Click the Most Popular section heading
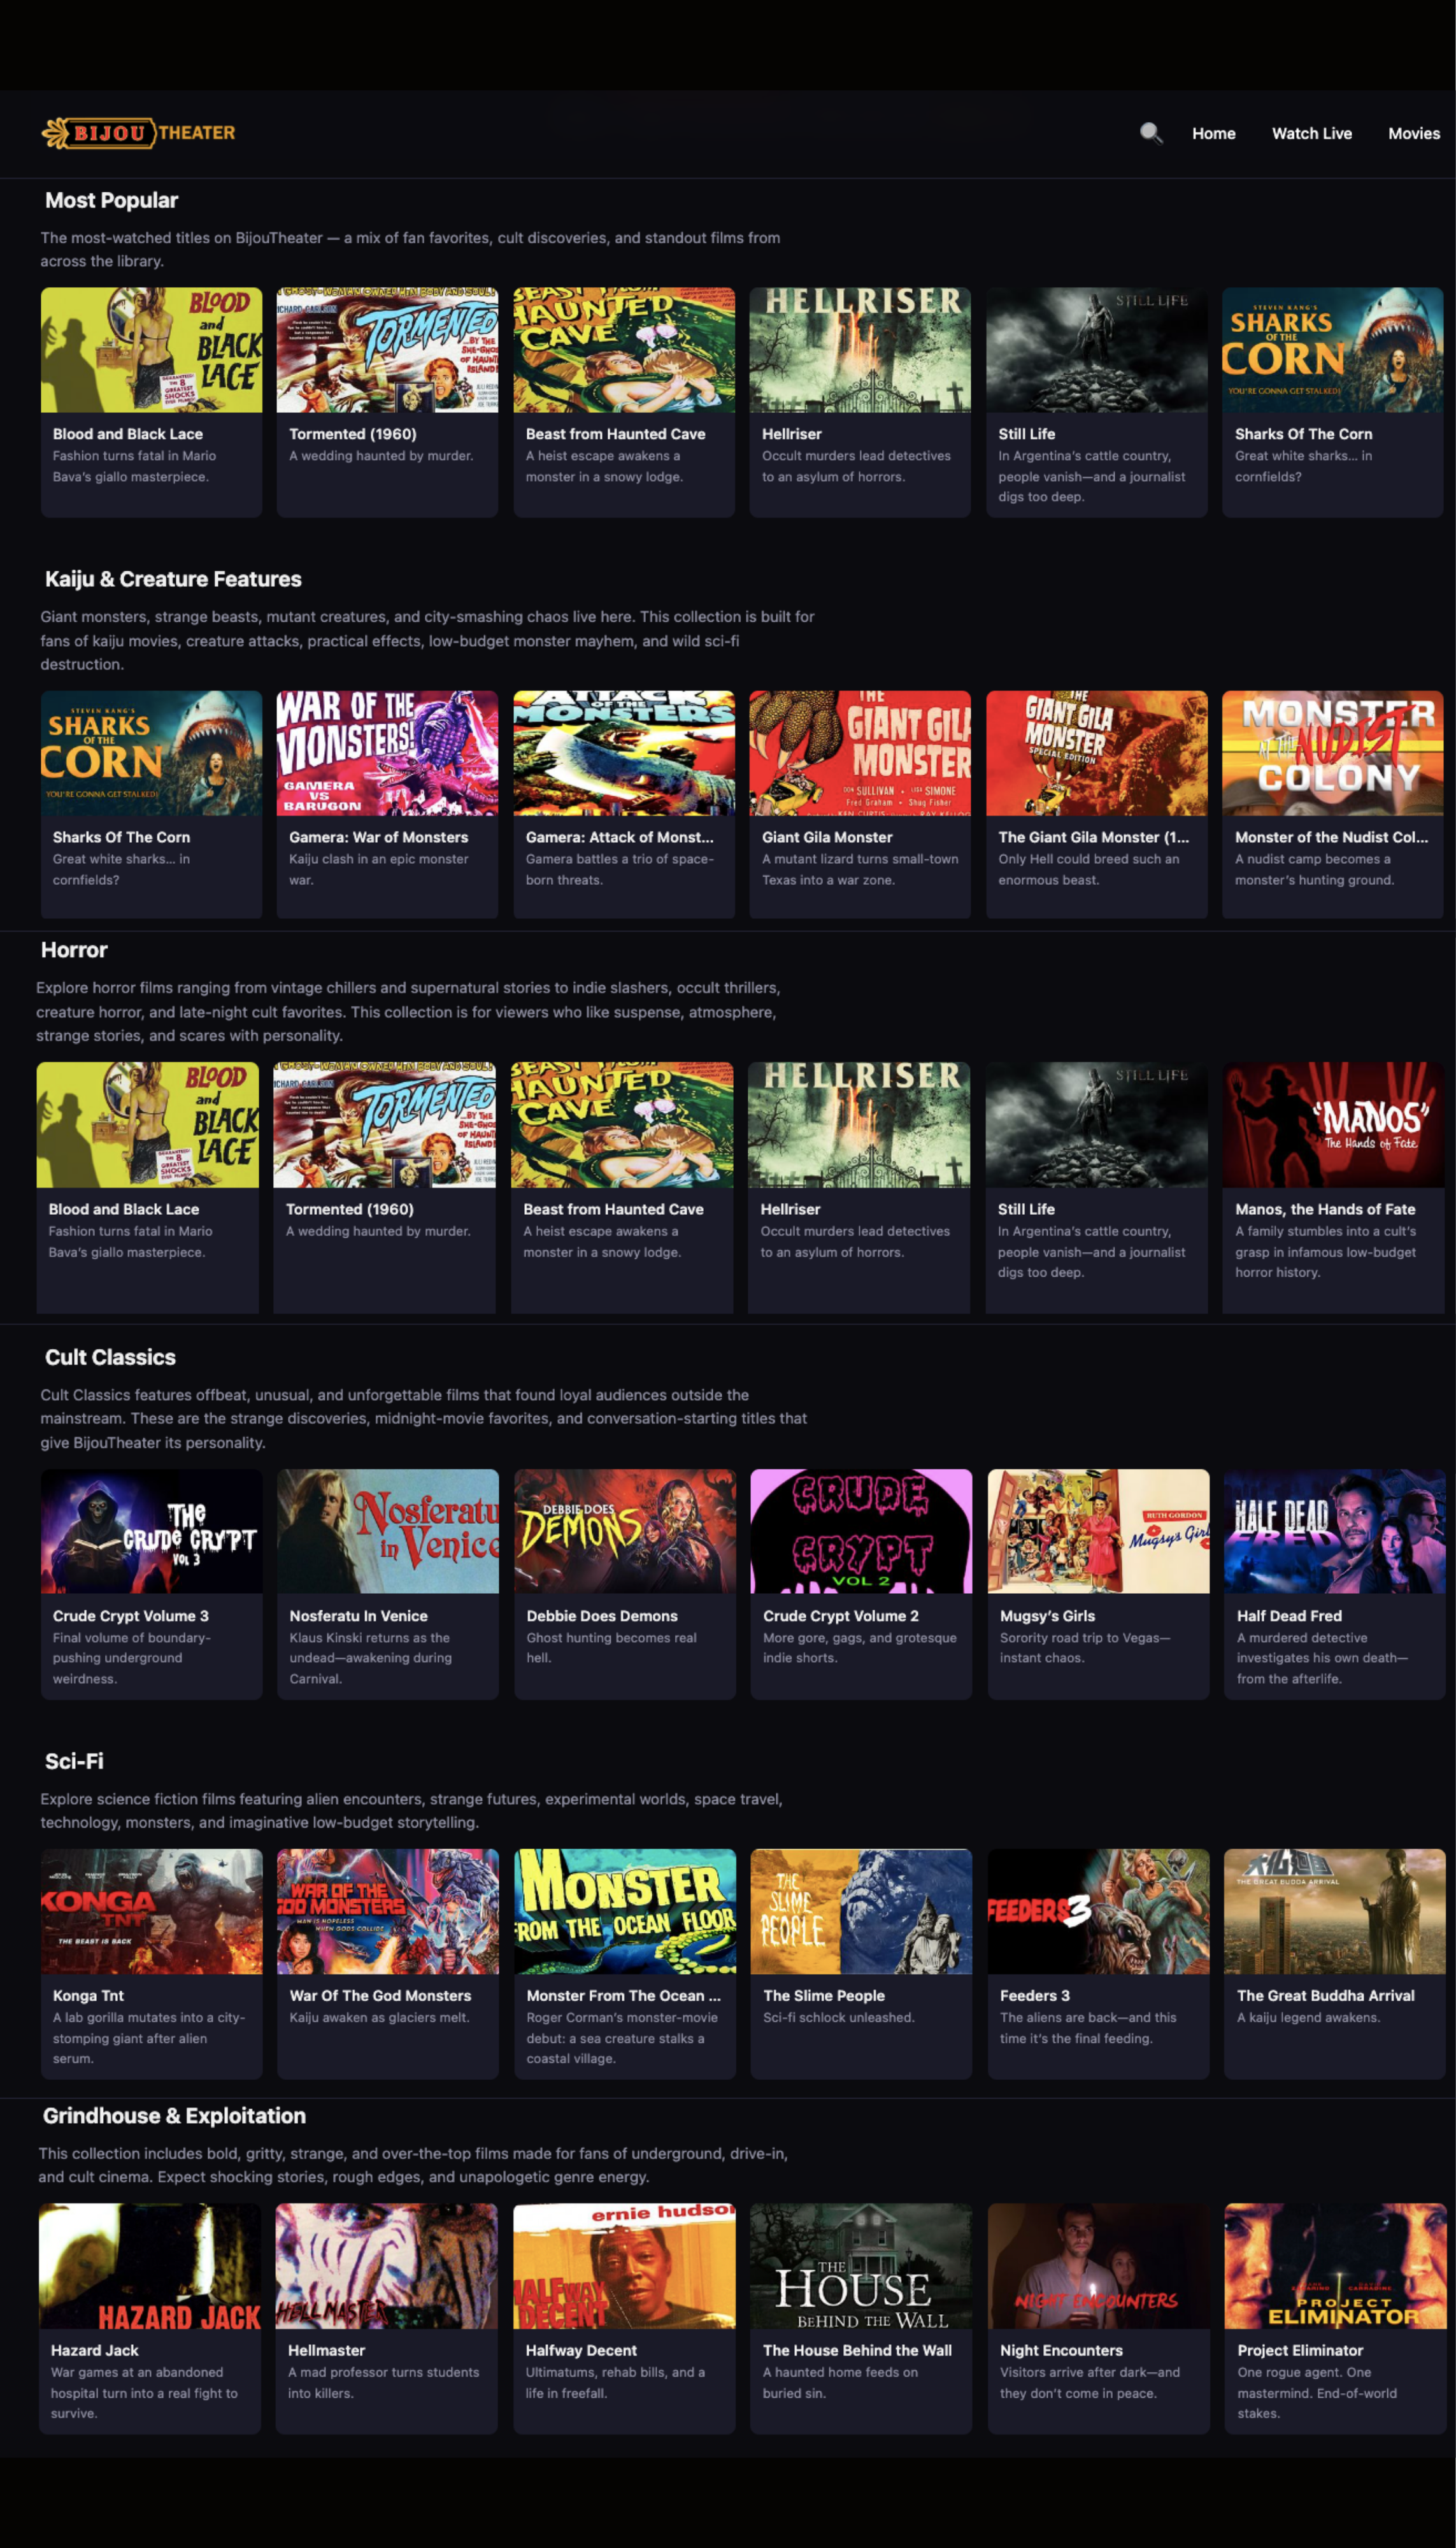1456x2548 pixels. (111, 200)
